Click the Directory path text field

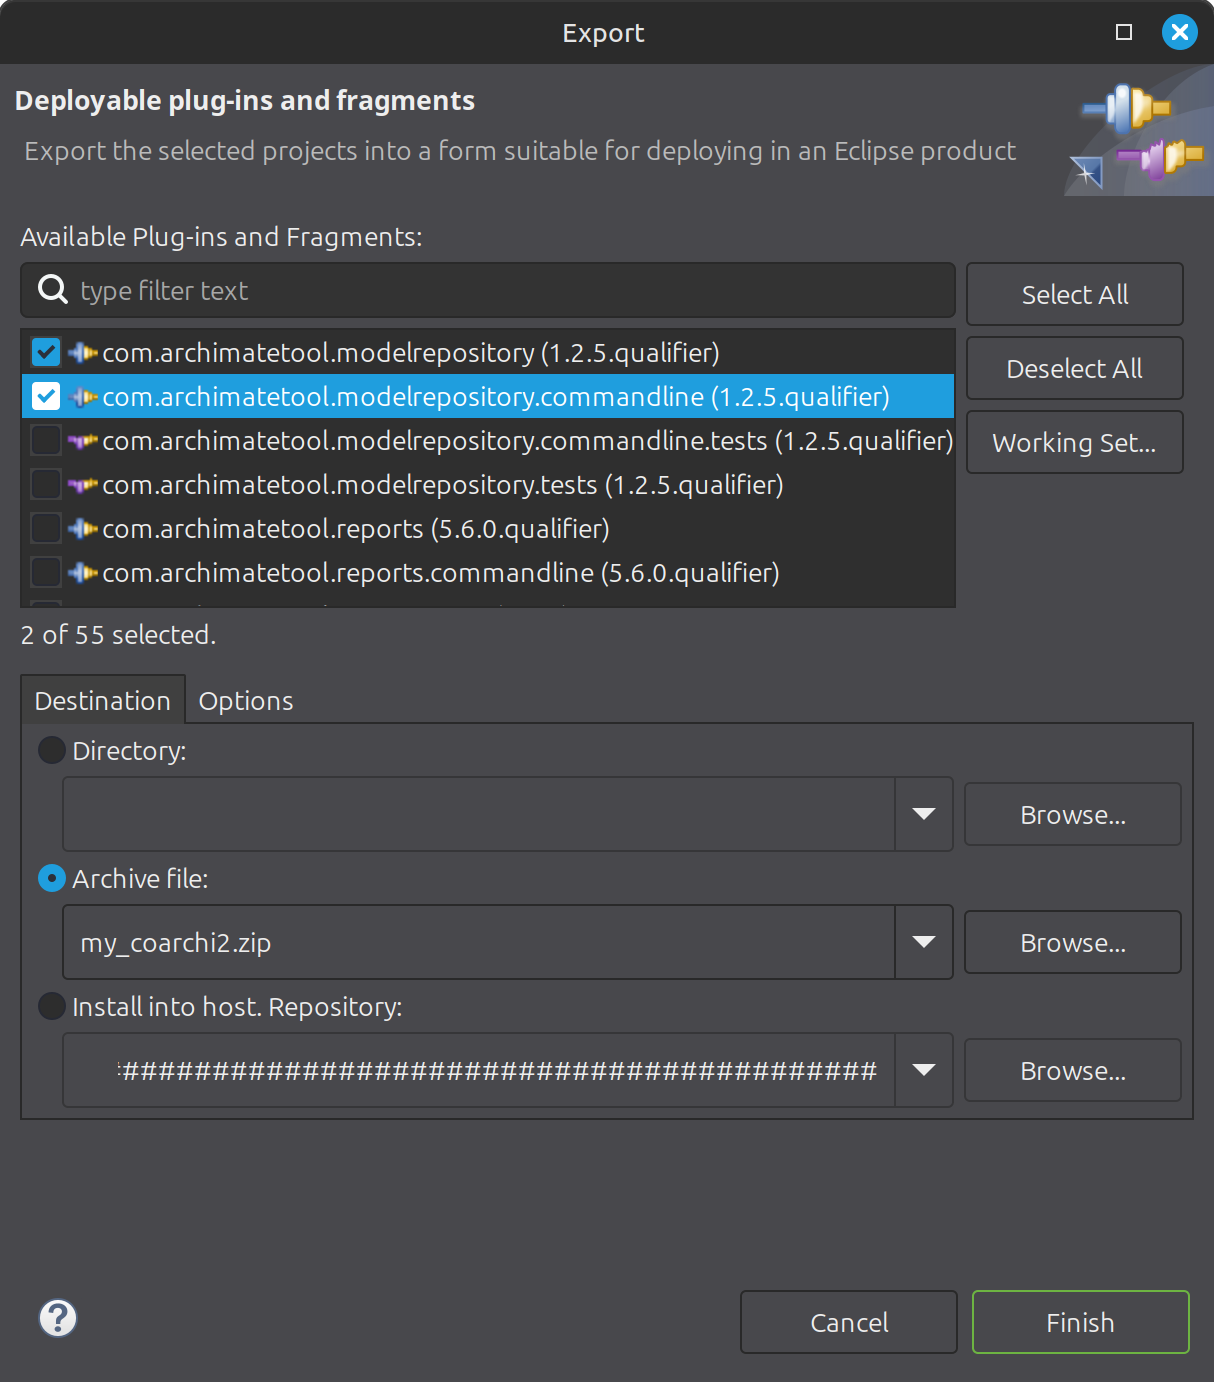tap(479, 814)
